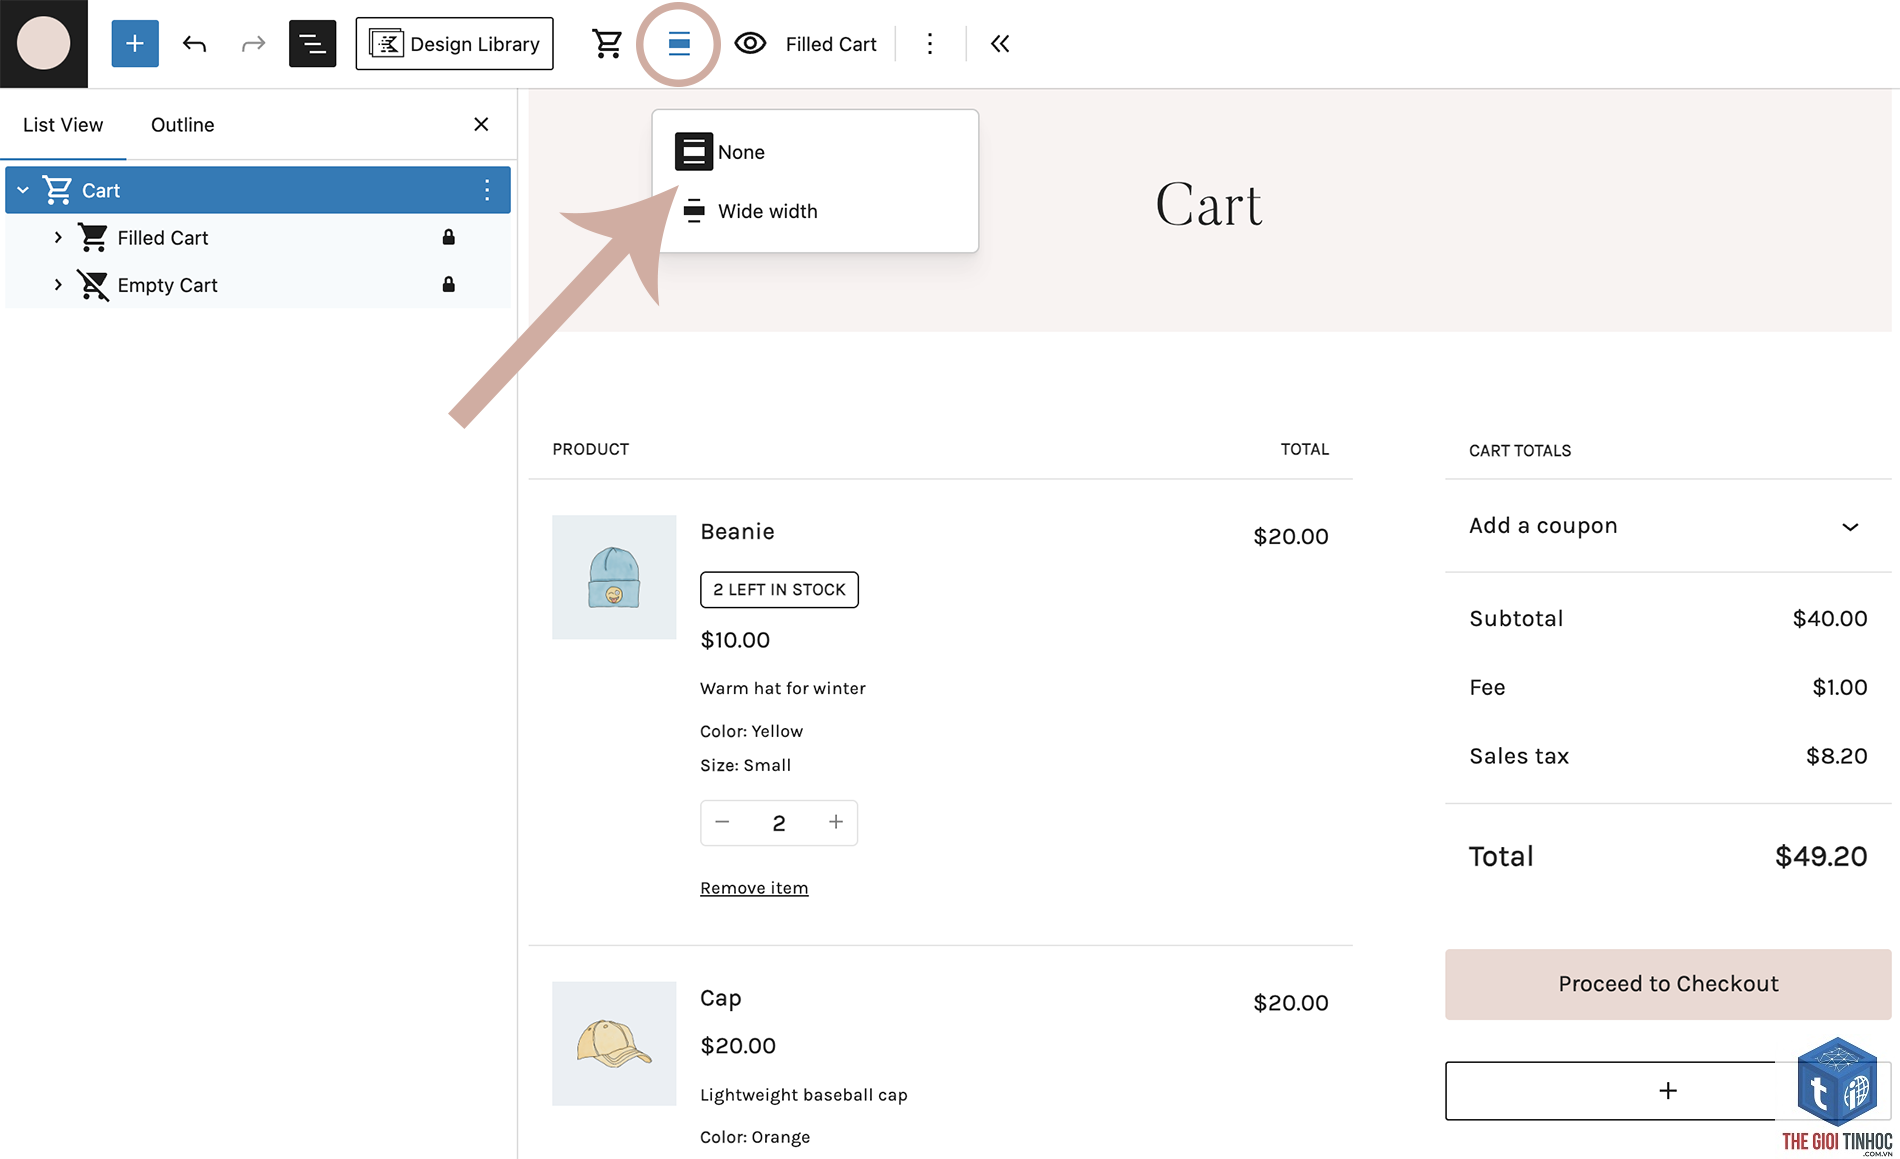Click the Beanie quantity field
Viewport: 1900px width, 1159px height.
779,823
